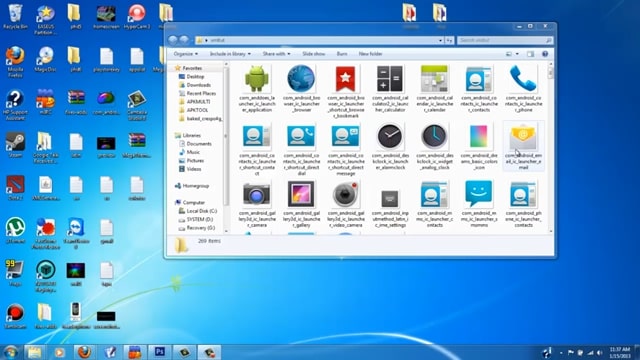Select the red bookmark star shortcut icon
Screen dimensions: 640x360
(345, 79)
